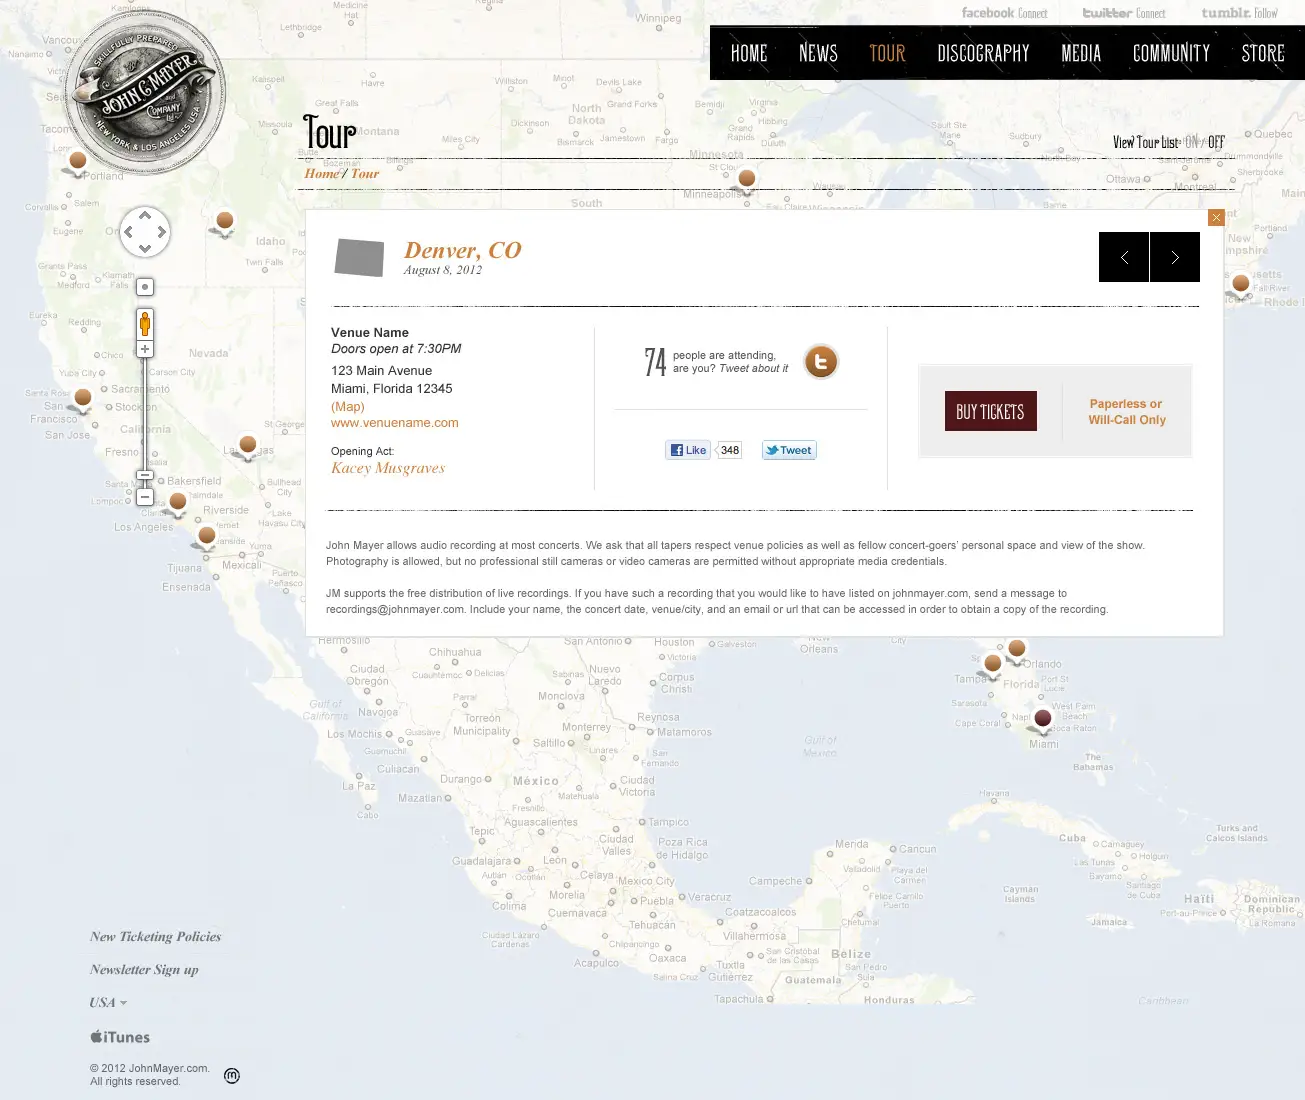Image resolution: width=1305 pixels, height=1100 pixels.
Task: Open New Ticketing Policies link
Action: 155,937
